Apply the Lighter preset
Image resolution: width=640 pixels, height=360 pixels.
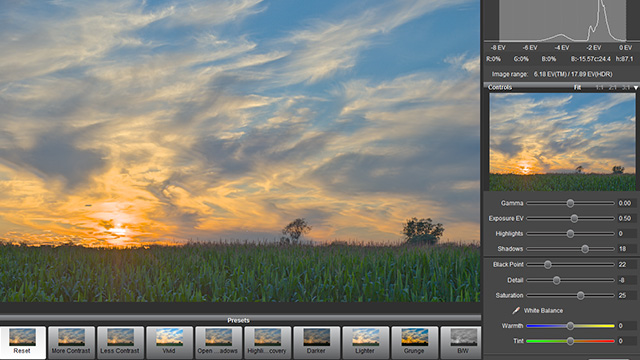coord(365,342)
